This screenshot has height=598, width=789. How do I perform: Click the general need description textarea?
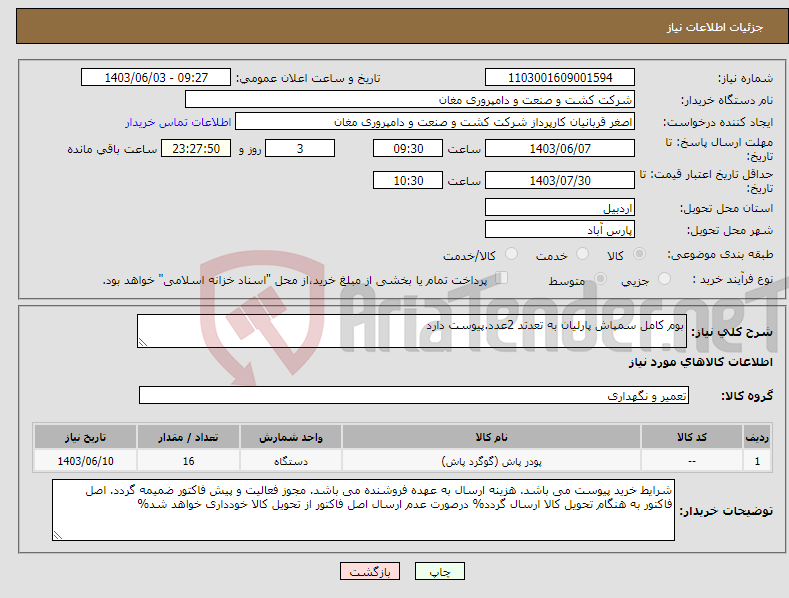point(412,331)
